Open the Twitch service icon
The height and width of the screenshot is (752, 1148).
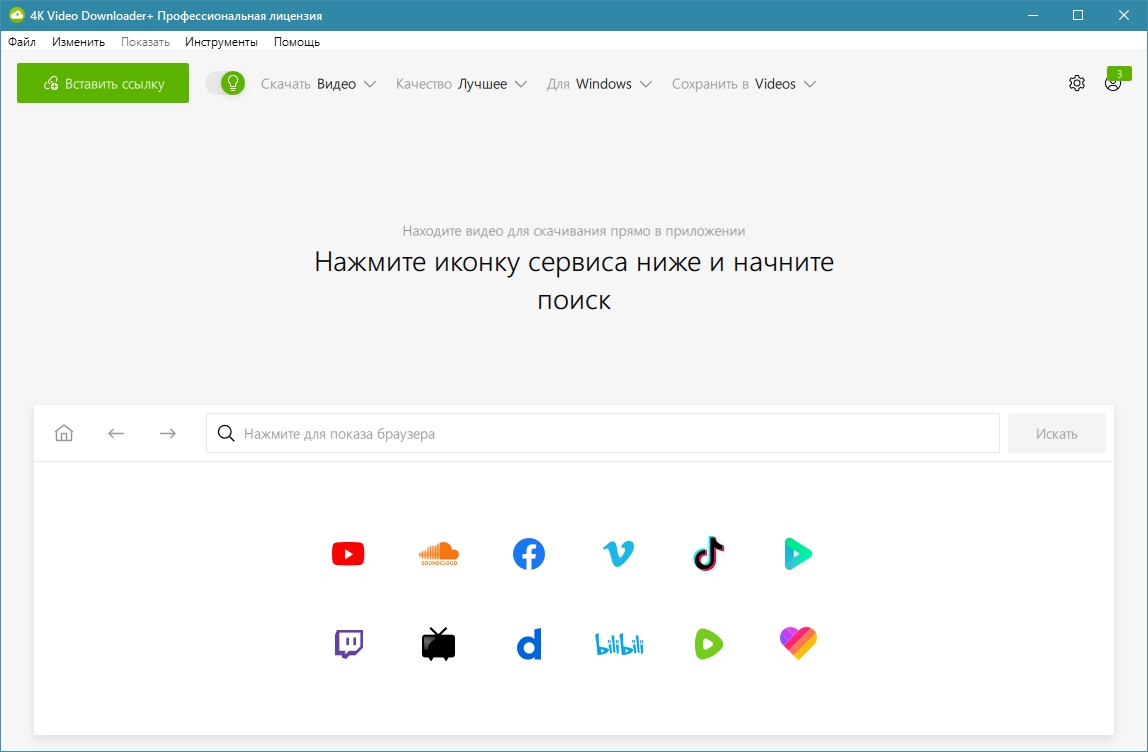pyautogui.click(x=348, y=644)
